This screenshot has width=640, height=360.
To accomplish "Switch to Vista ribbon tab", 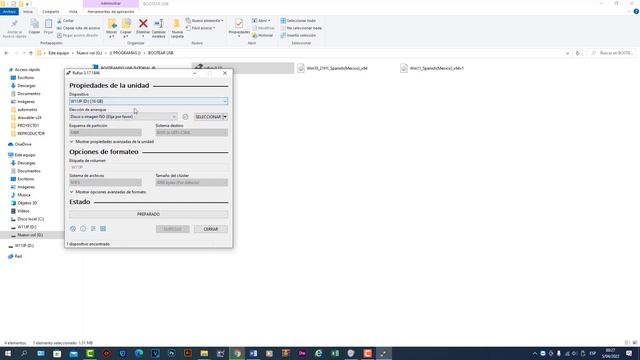I will (x=73, y=12).
